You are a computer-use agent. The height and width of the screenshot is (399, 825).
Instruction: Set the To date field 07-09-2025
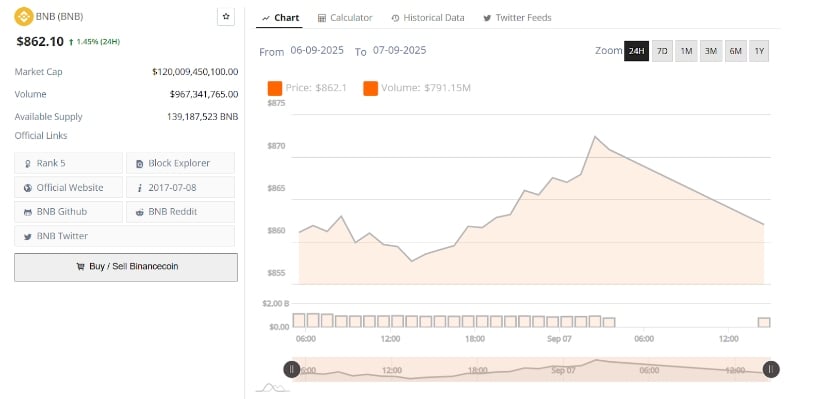click(399, 51)
